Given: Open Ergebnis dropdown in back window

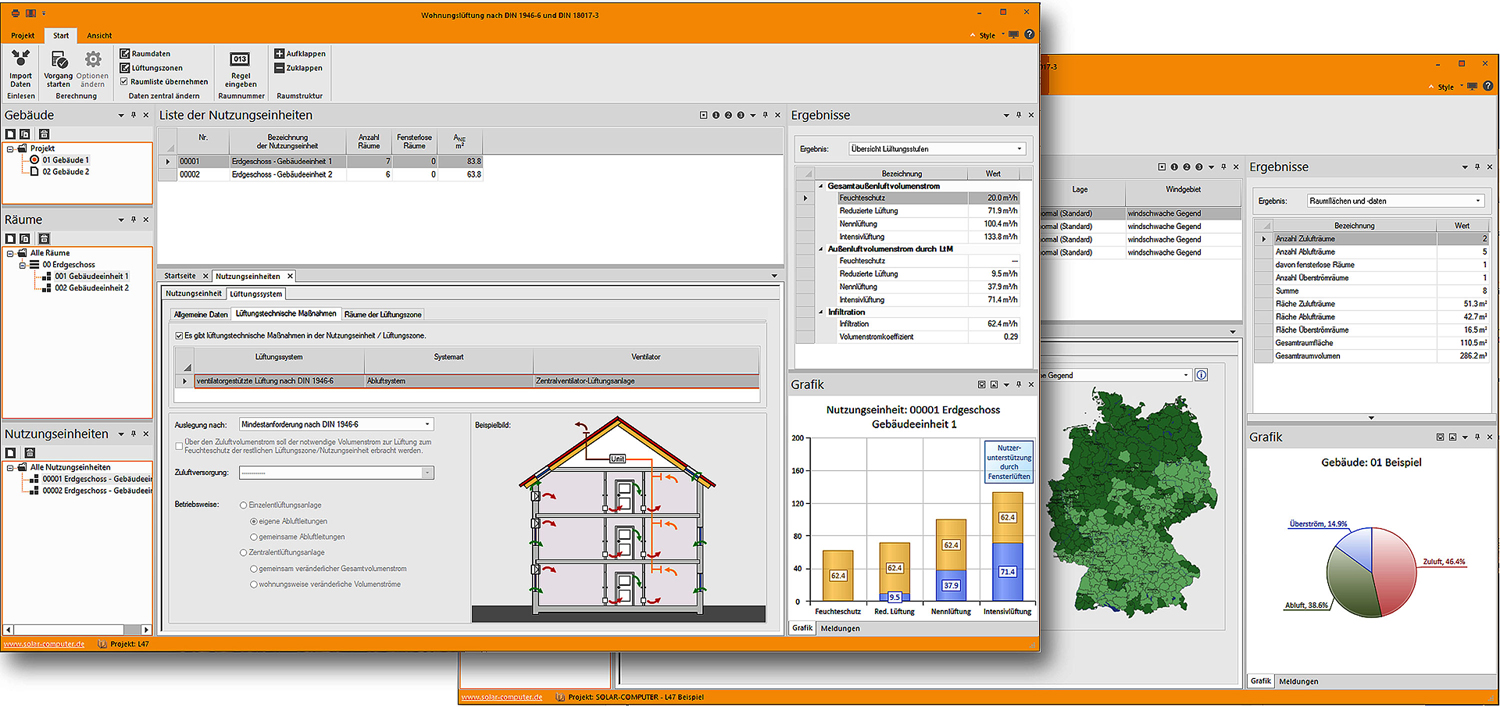Looking at the screenshot, I should 1396,200.
